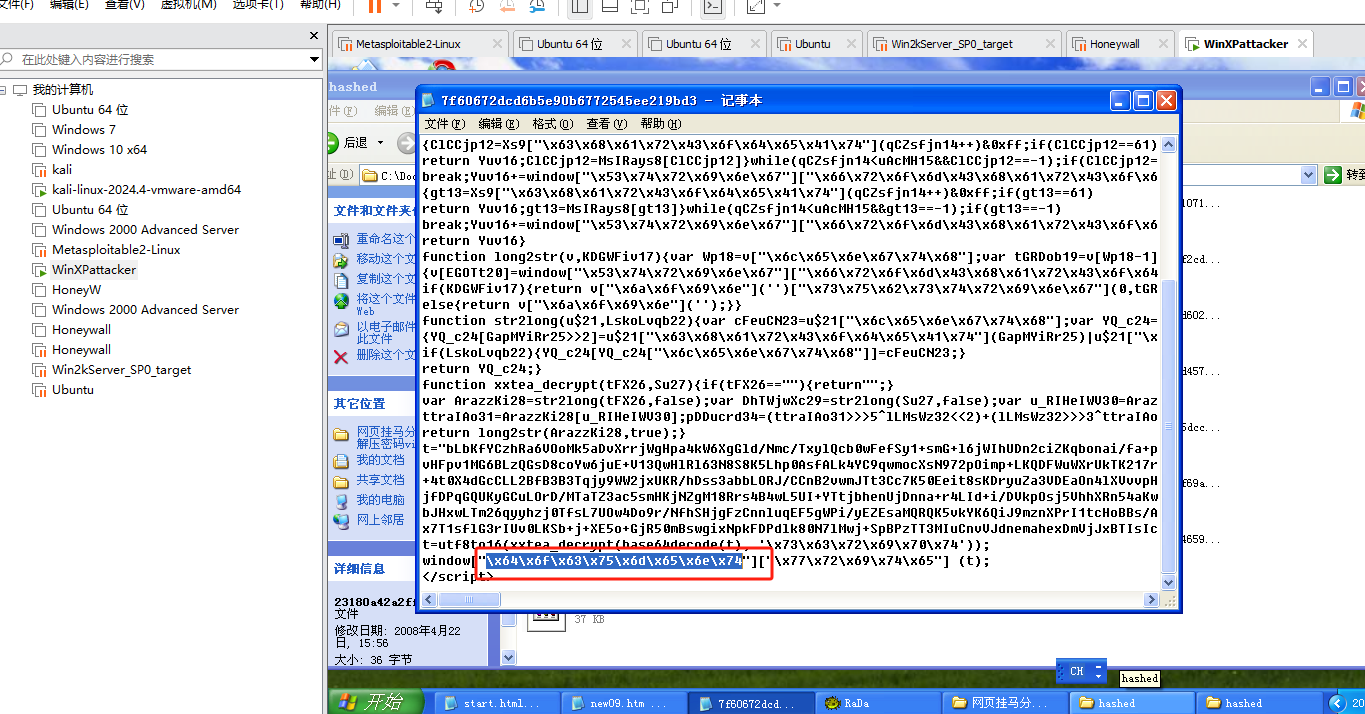Take a snapshot of this virtual machine

(x=477, y=6)
